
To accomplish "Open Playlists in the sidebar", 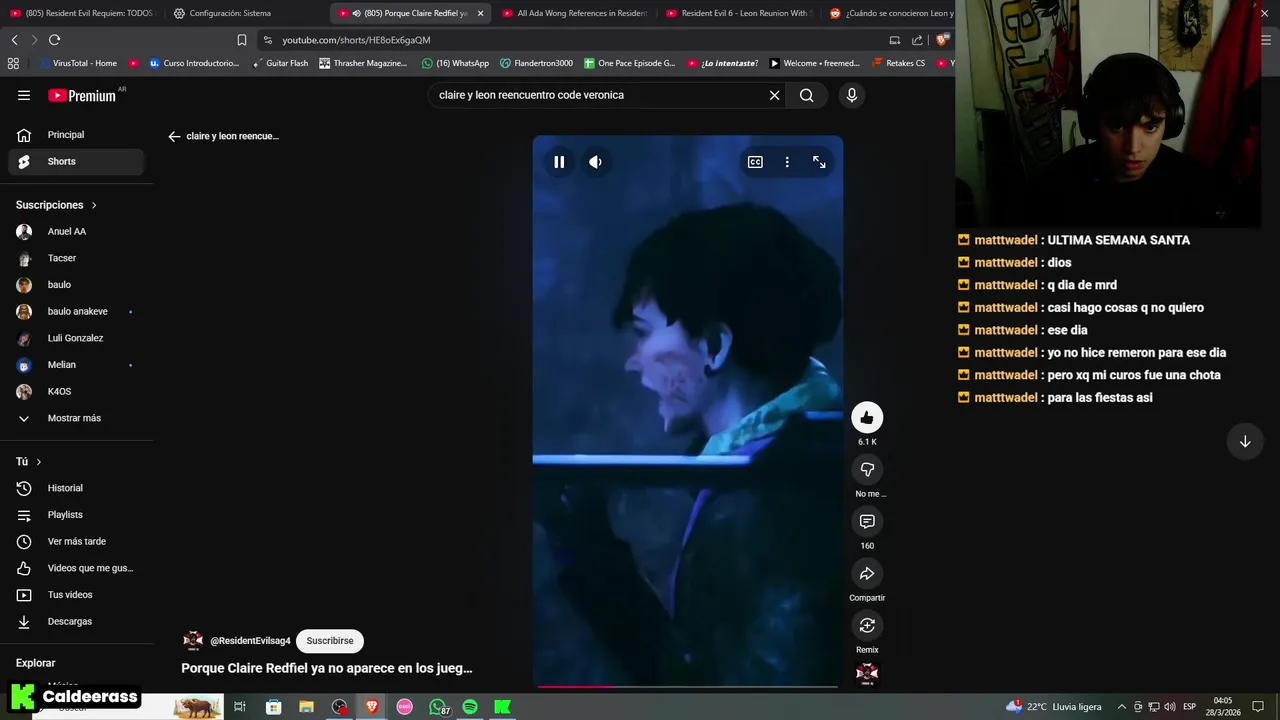I will click(76, 515).
